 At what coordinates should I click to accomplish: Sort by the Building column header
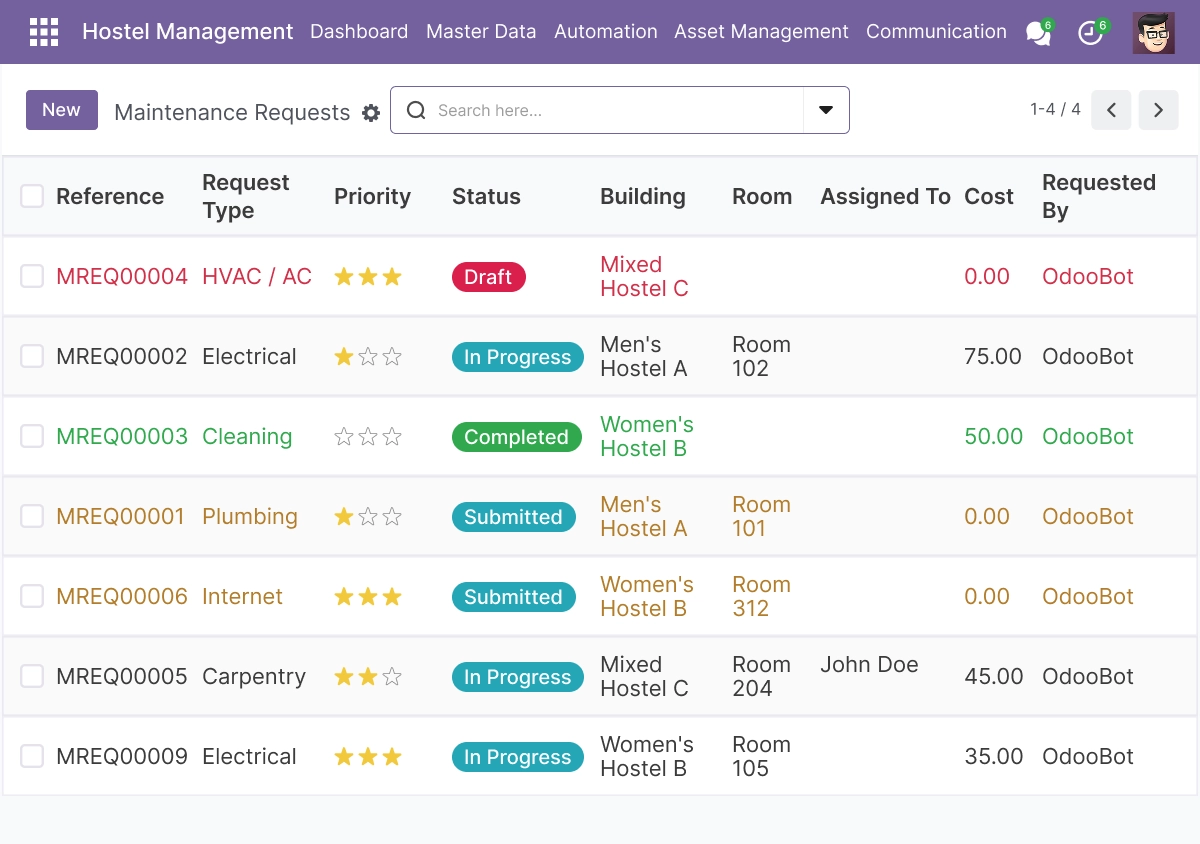pyautogui.click(x=643, y=197)
